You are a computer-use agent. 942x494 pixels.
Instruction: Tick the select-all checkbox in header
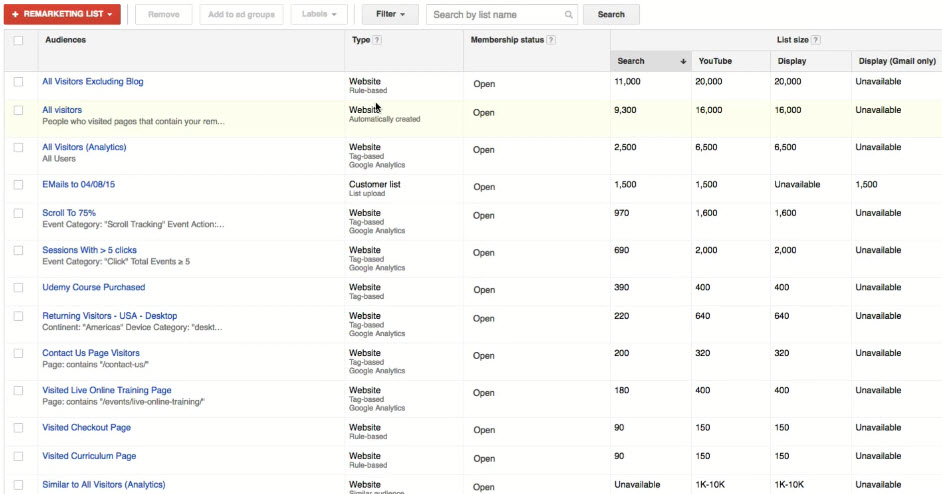click(18, 40)
